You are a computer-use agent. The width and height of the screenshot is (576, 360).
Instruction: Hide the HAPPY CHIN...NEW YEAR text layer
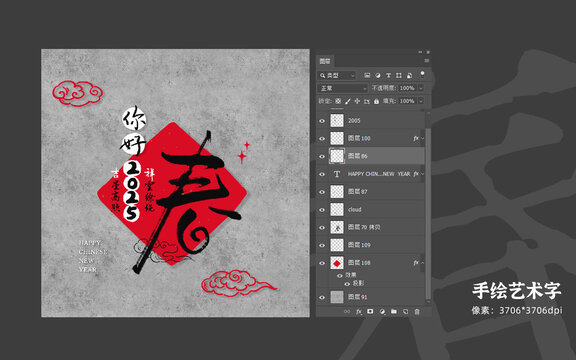(x=322, y=174)
